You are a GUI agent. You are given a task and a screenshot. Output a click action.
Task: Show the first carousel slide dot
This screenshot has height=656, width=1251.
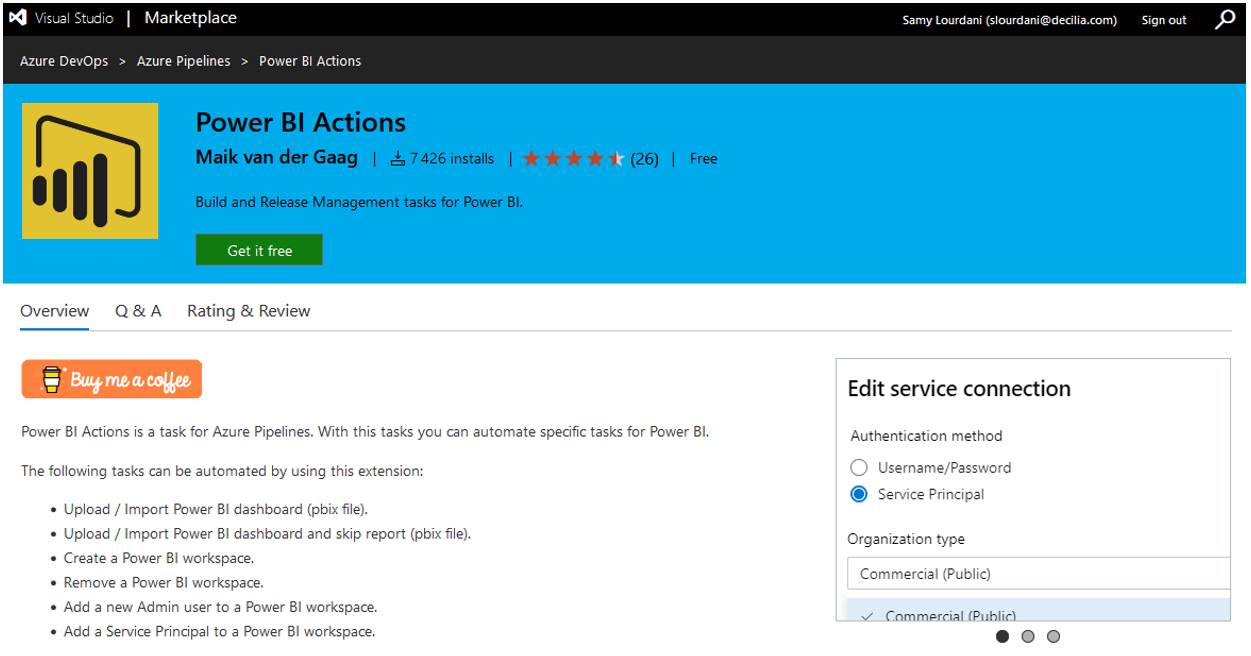click(1002, 636)
